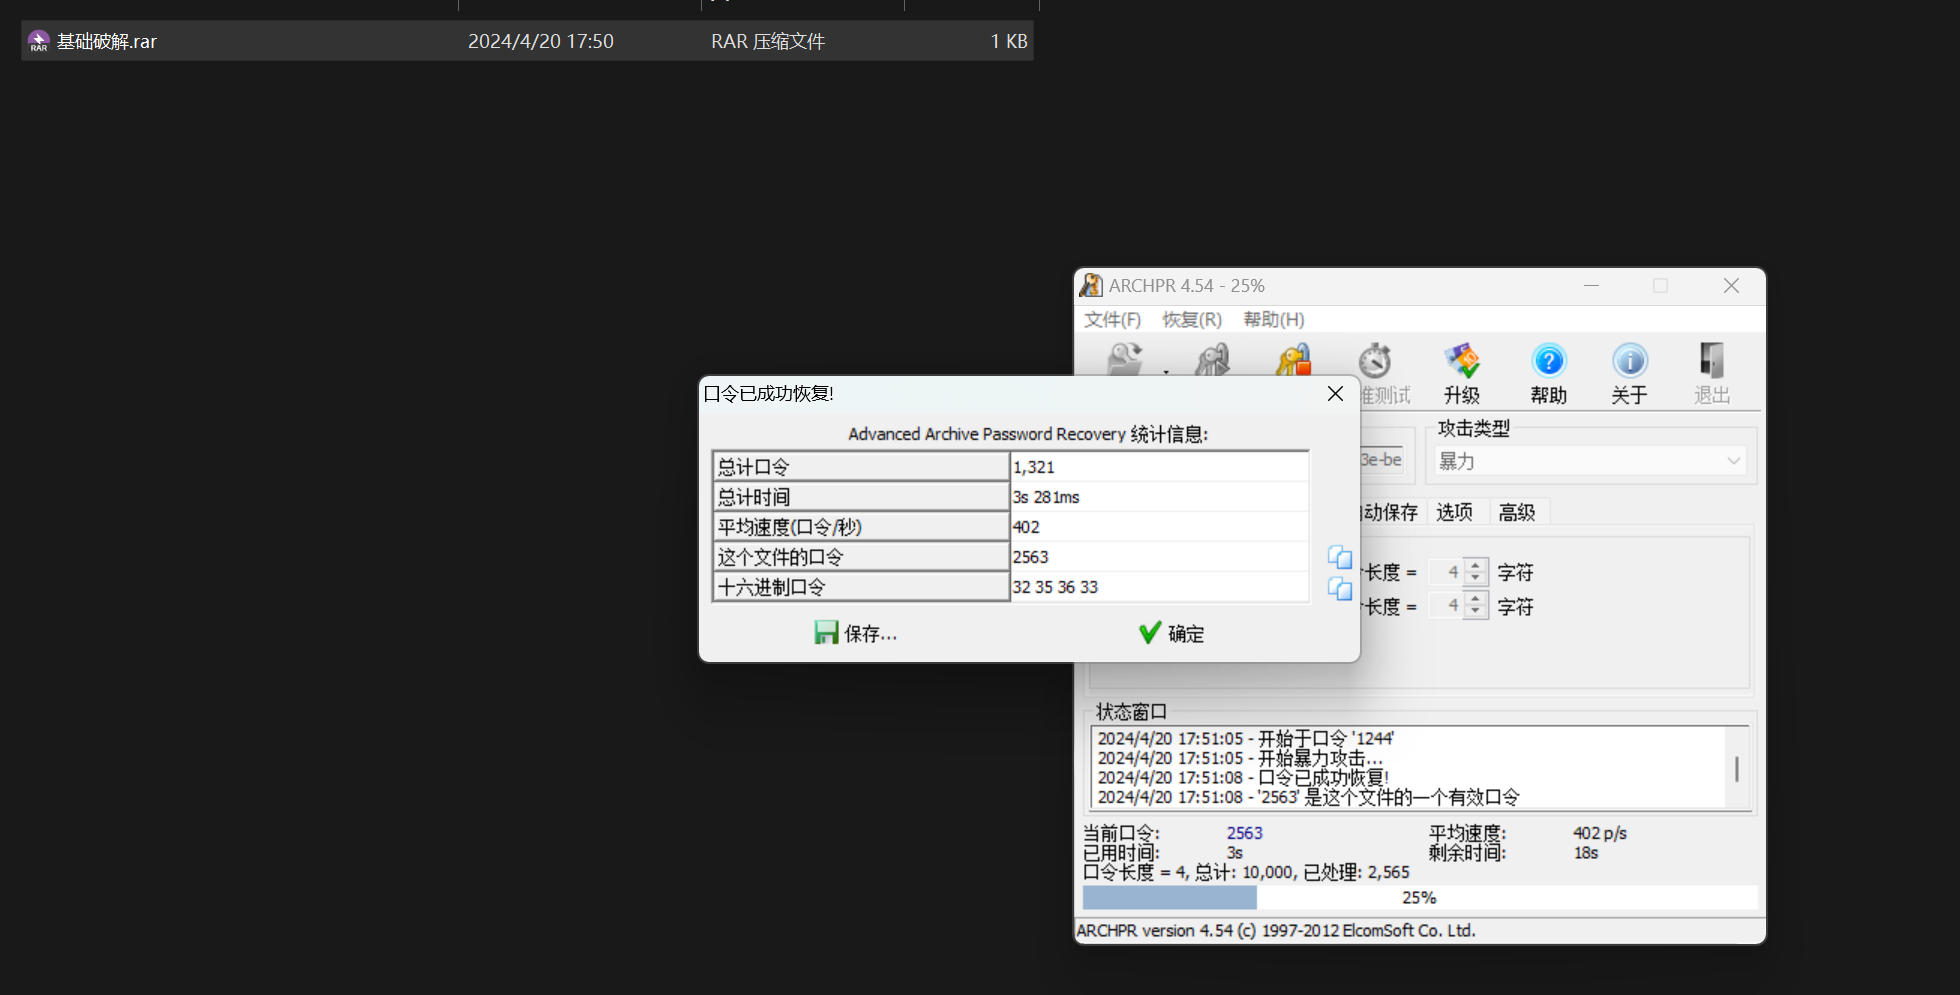
Task: Click the 剩余时间 value 18s
Action: pos(1586,853)
